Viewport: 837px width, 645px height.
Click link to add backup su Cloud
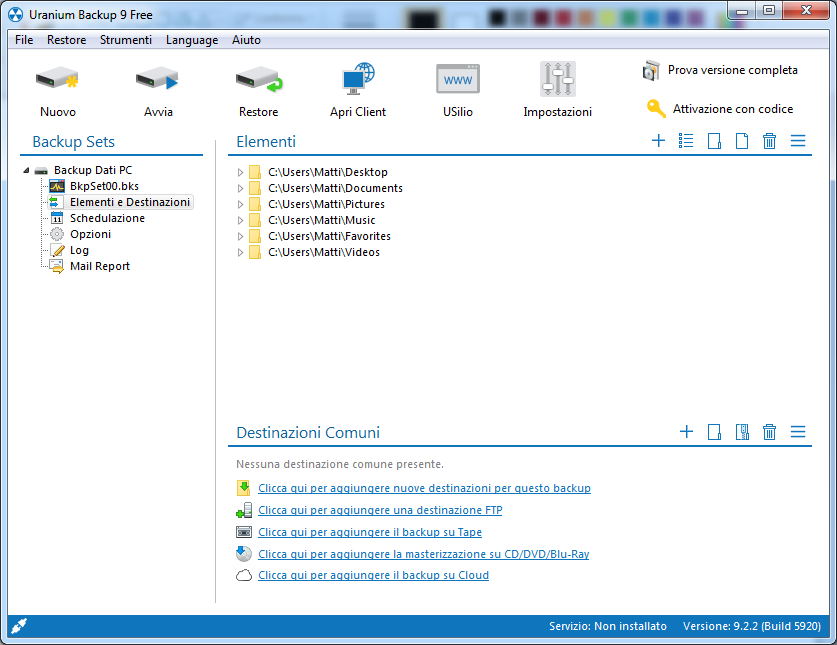pyautogui.click(x=373, y=575)
